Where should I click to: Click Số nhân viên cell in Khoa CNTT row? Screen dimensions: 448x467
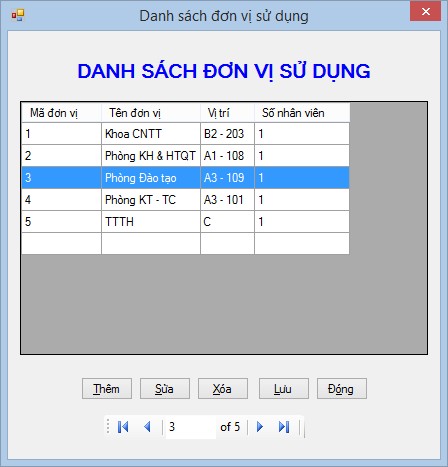coord(302,134)
